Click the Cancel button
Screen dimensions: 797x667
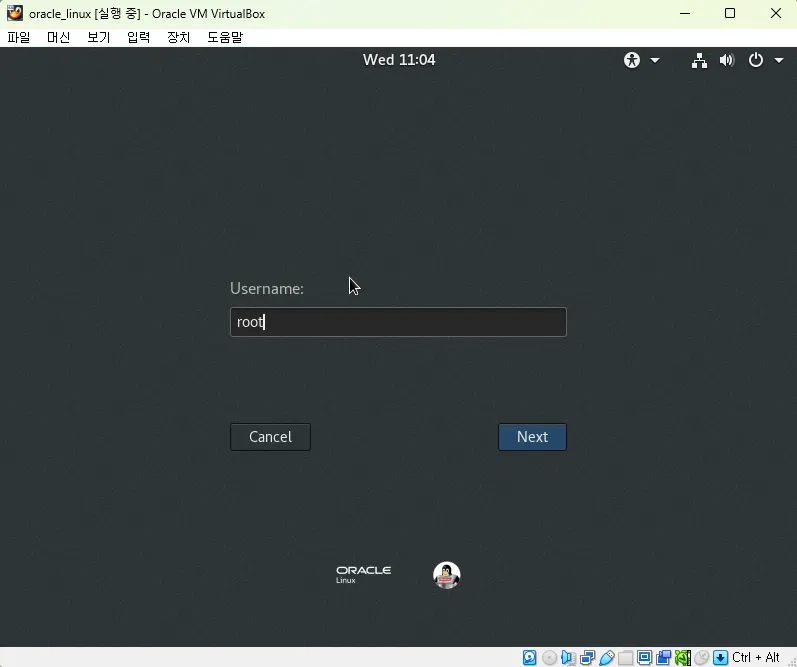click(x=270, y=437)
